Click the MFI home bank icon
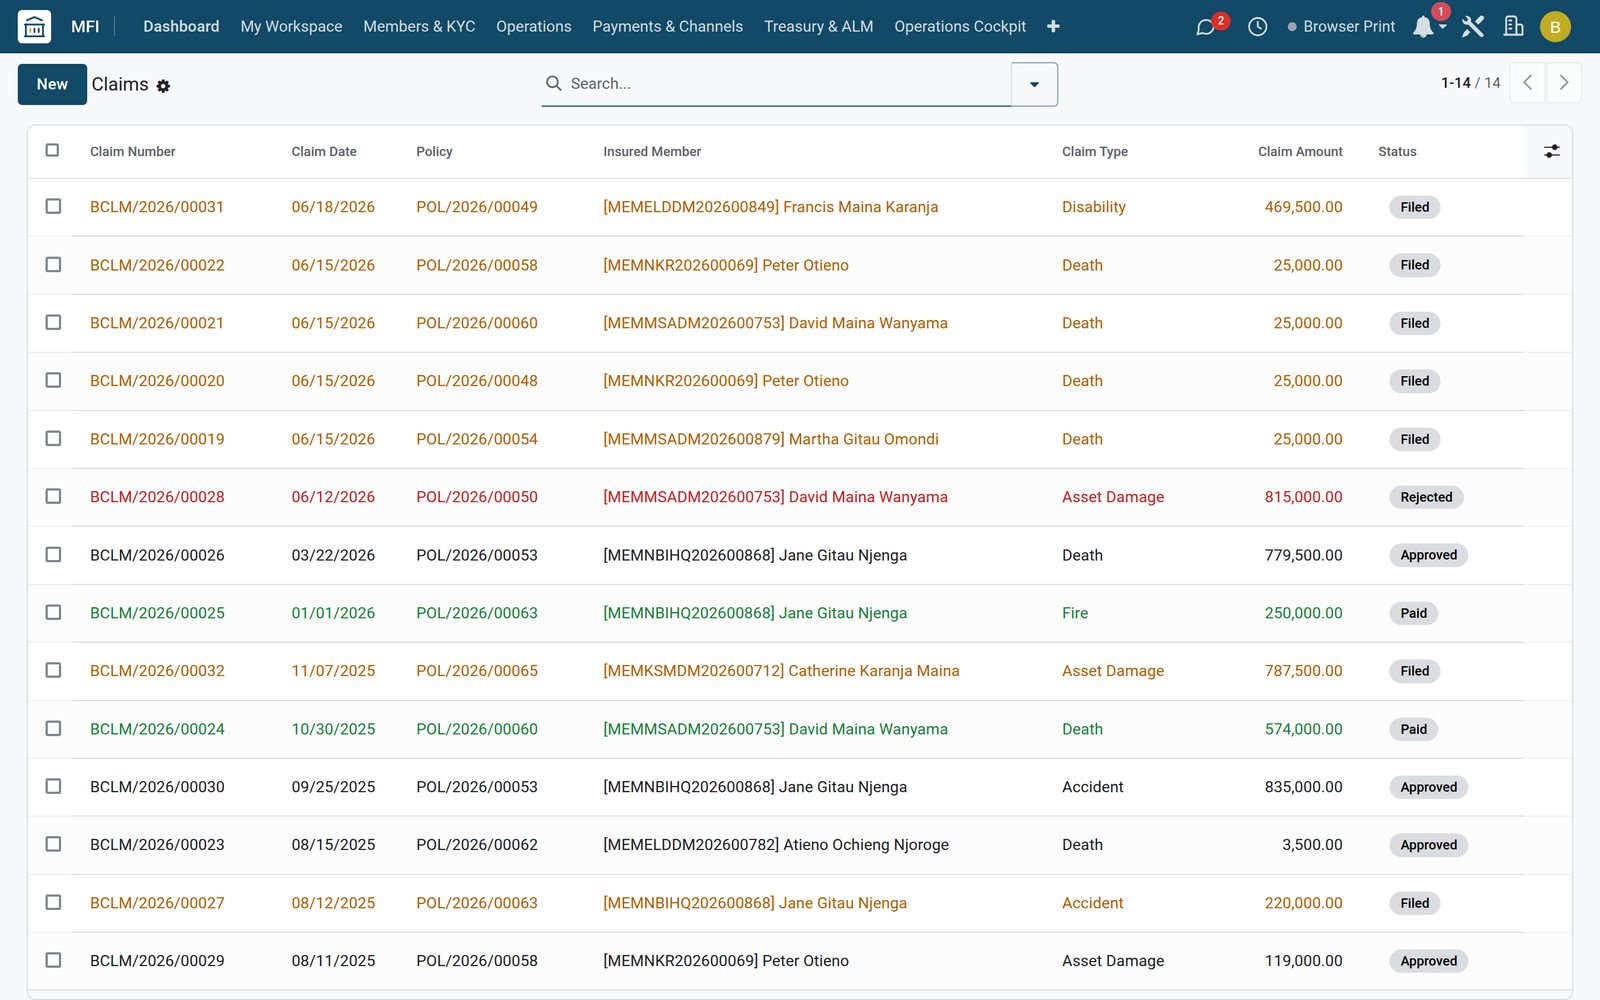The height and width of the screenshot is (1000, 1600). (x=34, y=27)
